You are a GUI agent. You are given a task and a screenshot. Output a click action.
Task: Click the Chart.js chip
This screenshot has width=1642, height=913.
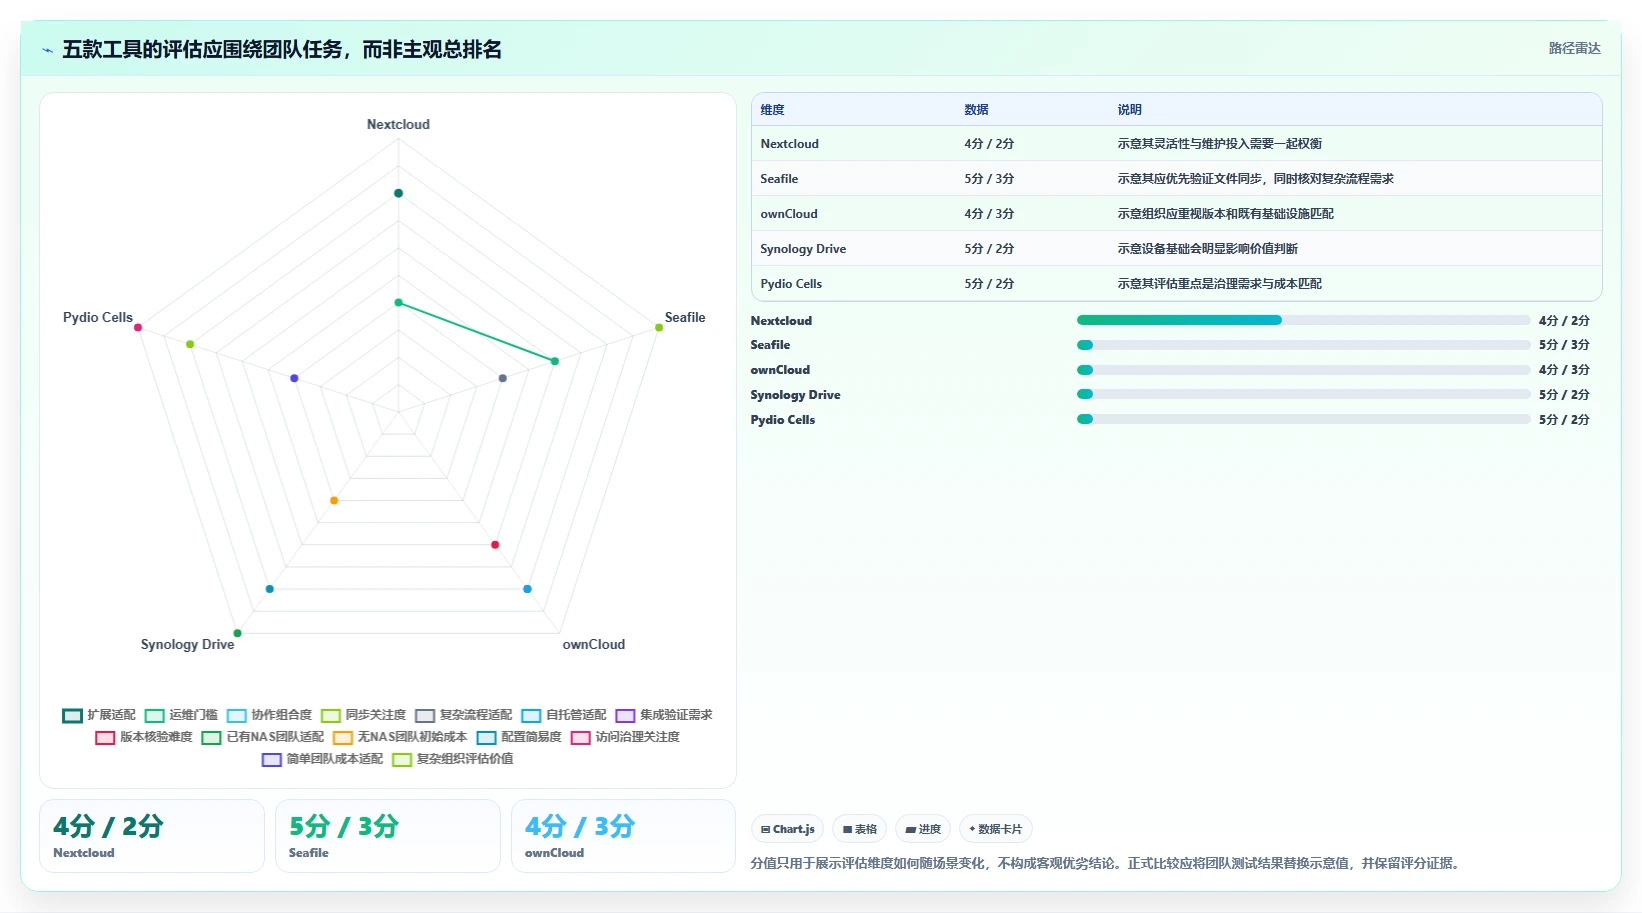(787, 829)
